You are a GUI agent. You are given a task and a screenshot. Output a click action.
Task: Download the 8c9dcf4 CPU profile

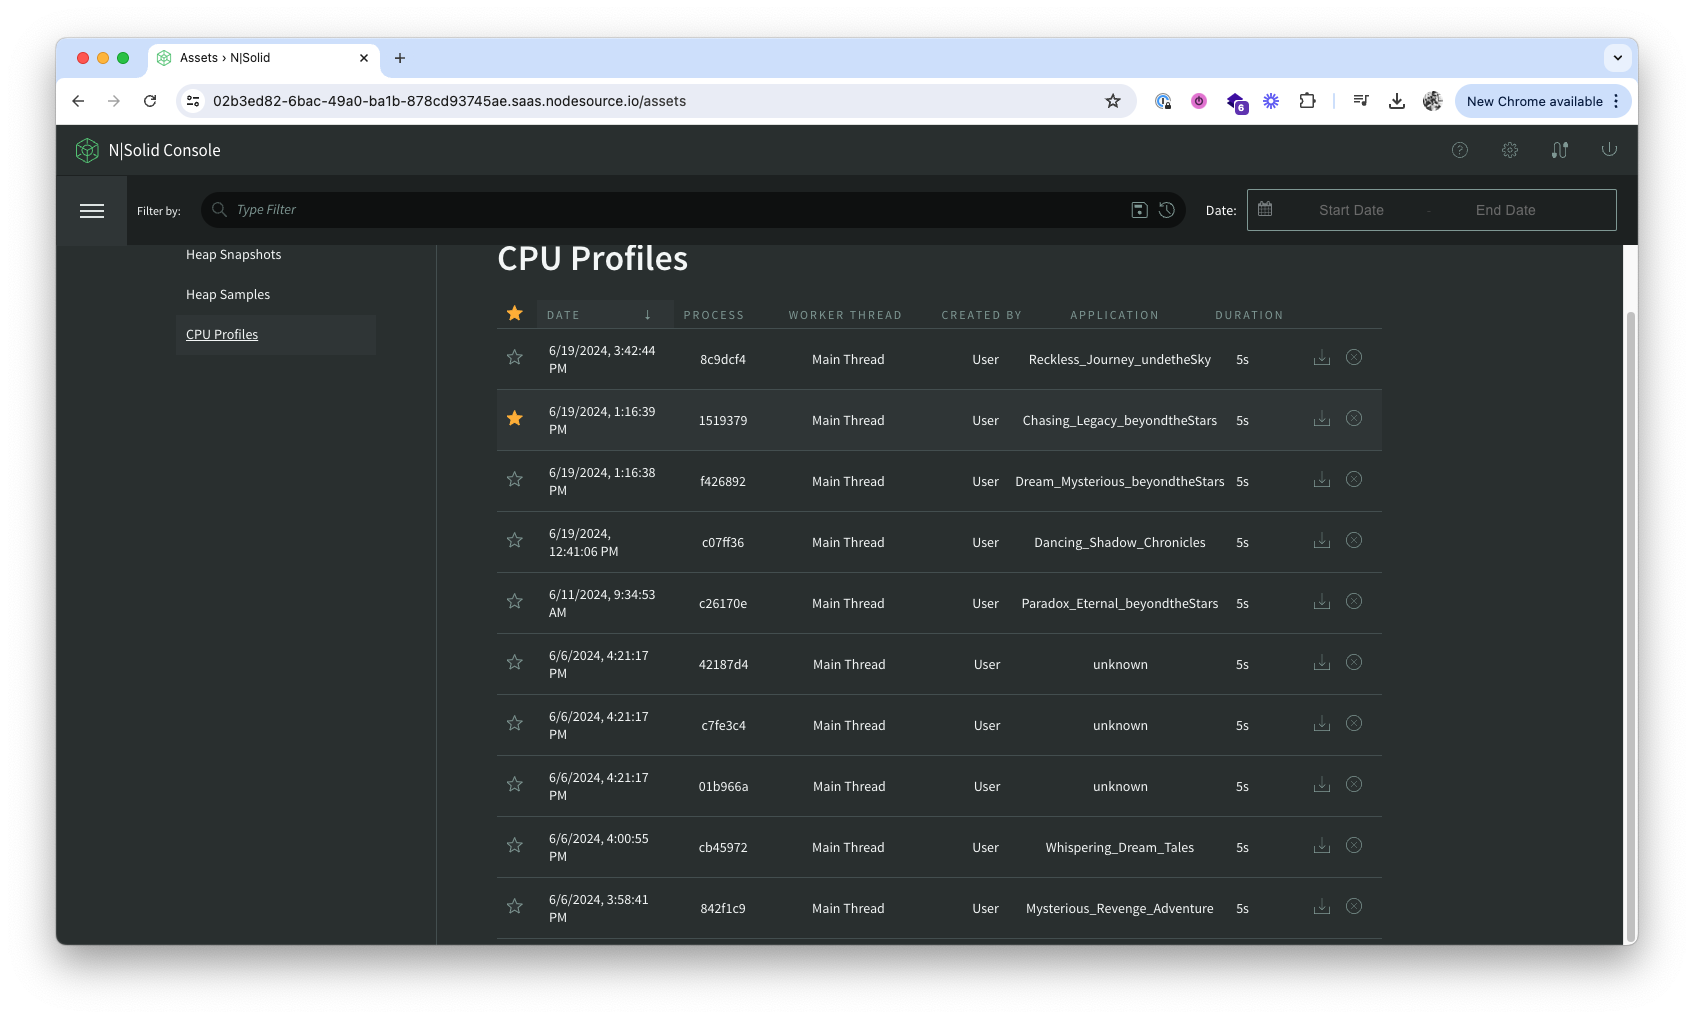pos(1322,358)
